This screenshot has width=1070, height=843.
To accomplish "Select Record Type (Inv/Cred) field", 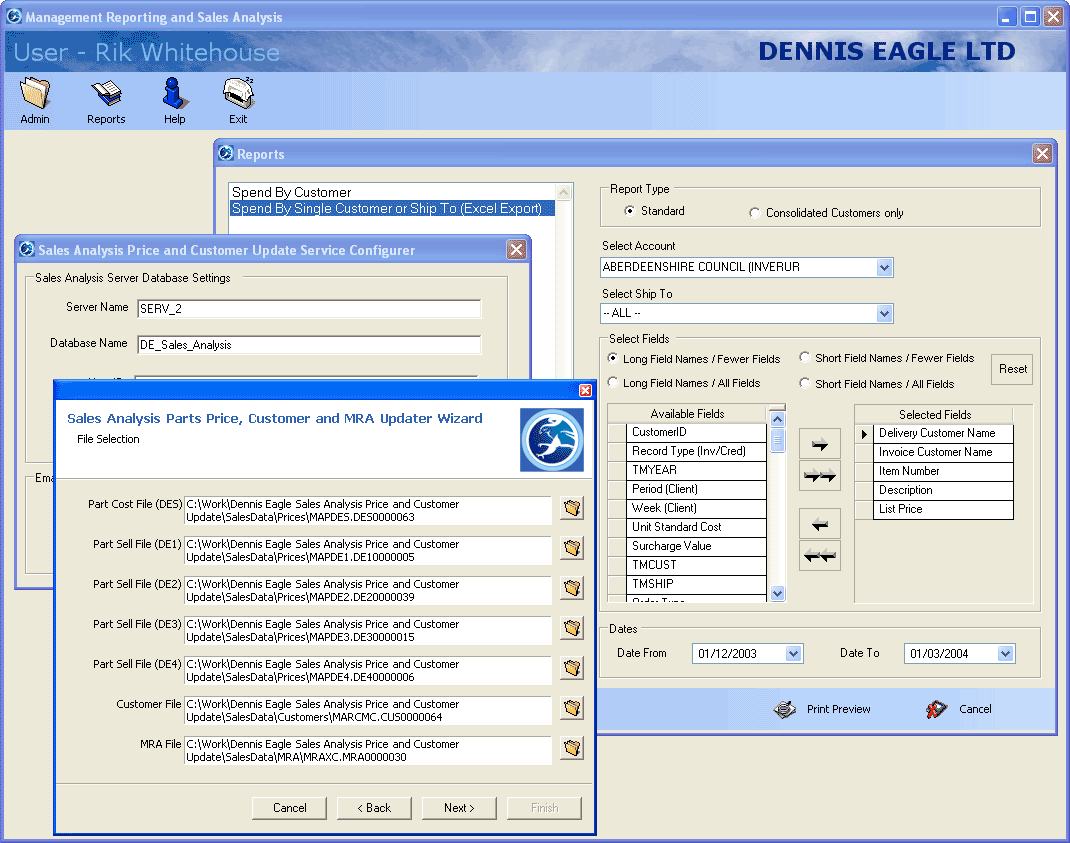I will tap(696, 451).
